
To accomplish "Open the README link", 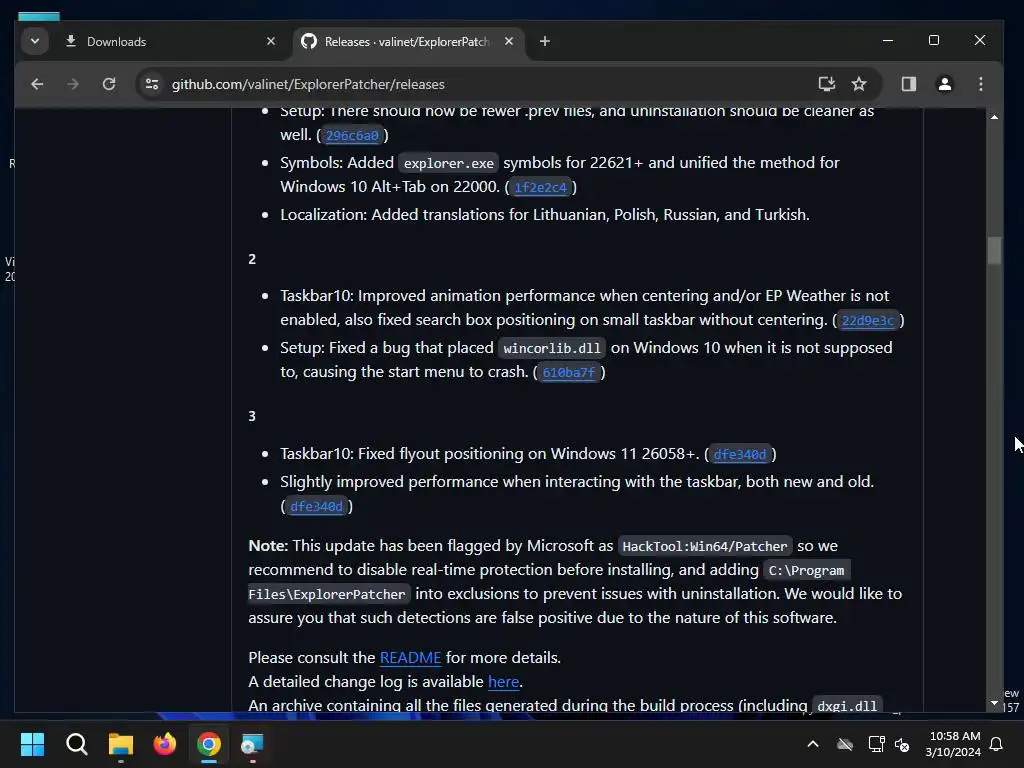I will tap(410, 658).
